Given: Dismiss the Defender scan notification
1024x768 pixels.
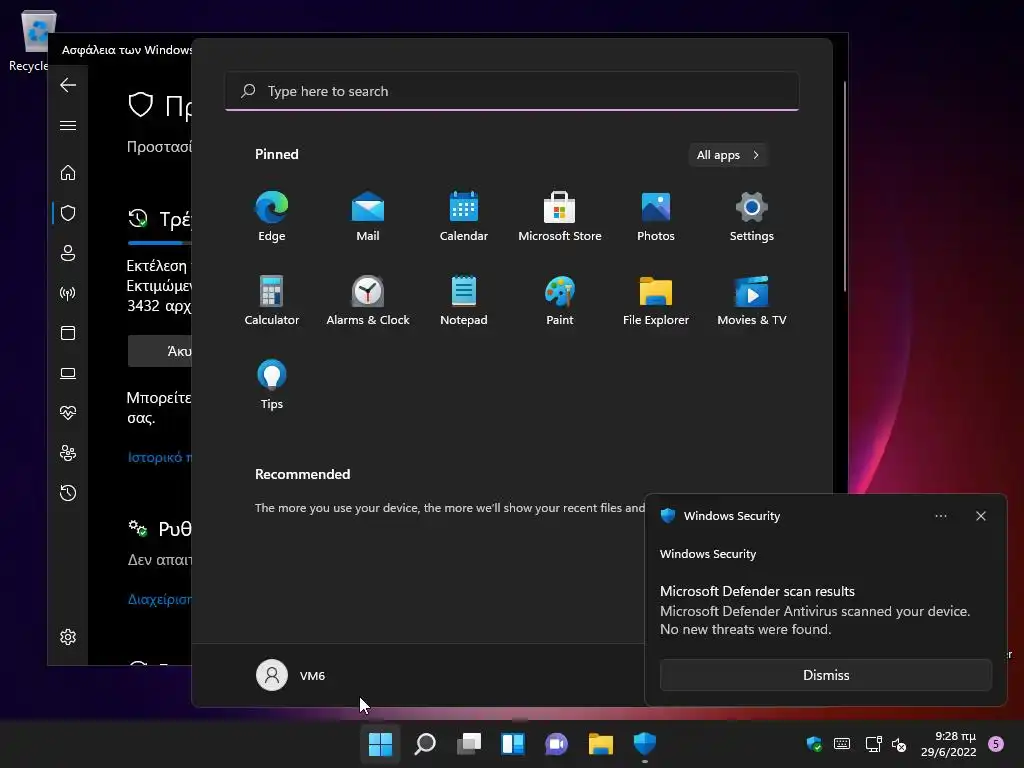Looking at the screenshot, I should tap(825, 675).
